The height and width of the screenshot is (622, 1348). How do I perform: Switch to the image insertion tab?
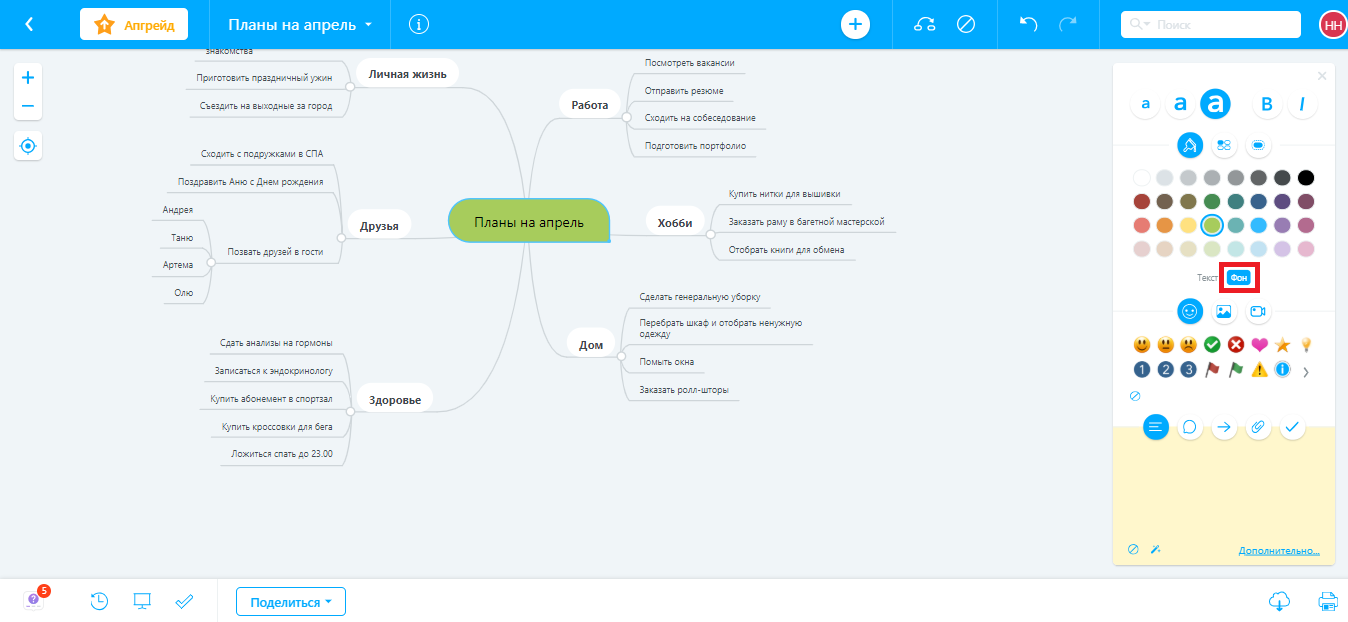(1223, 311)
